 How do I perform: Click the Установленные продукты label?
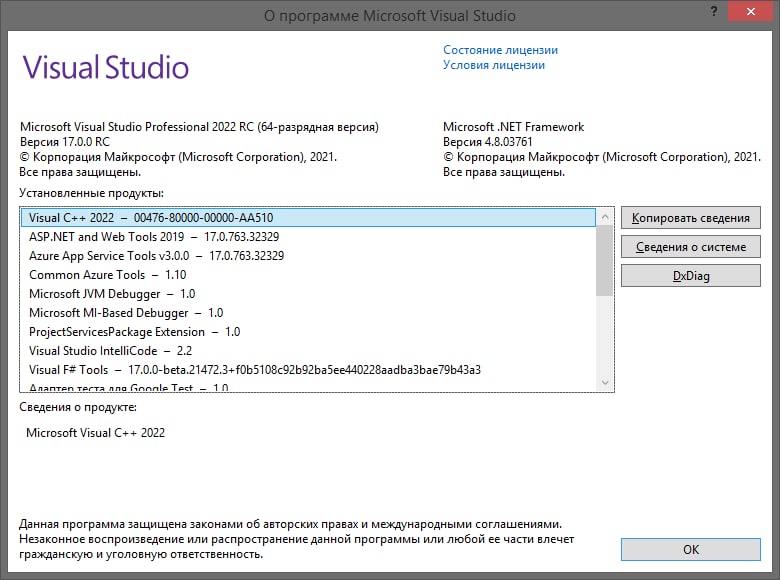click(92, 193)
